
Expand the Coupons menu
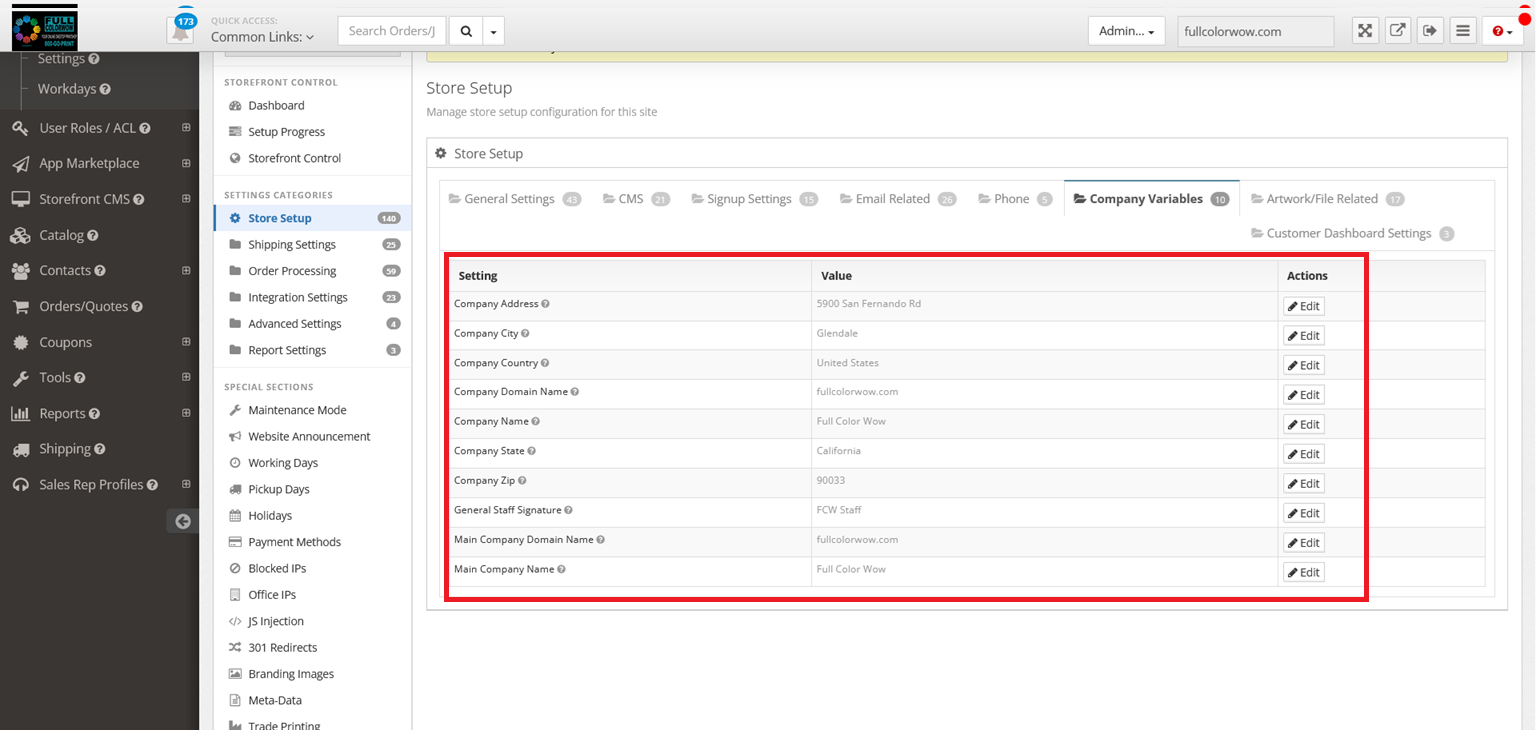click(186, 342)
